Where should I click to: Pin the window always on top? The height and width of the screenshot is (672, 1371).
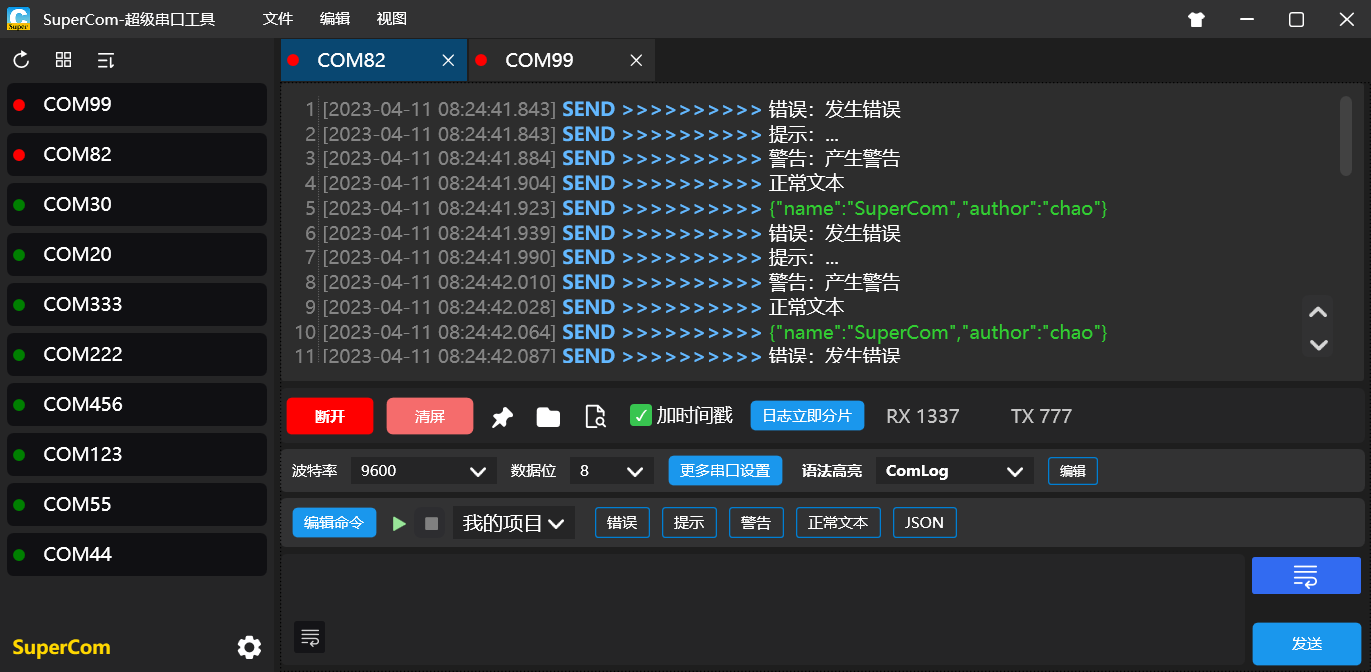(x=502, y=416)
